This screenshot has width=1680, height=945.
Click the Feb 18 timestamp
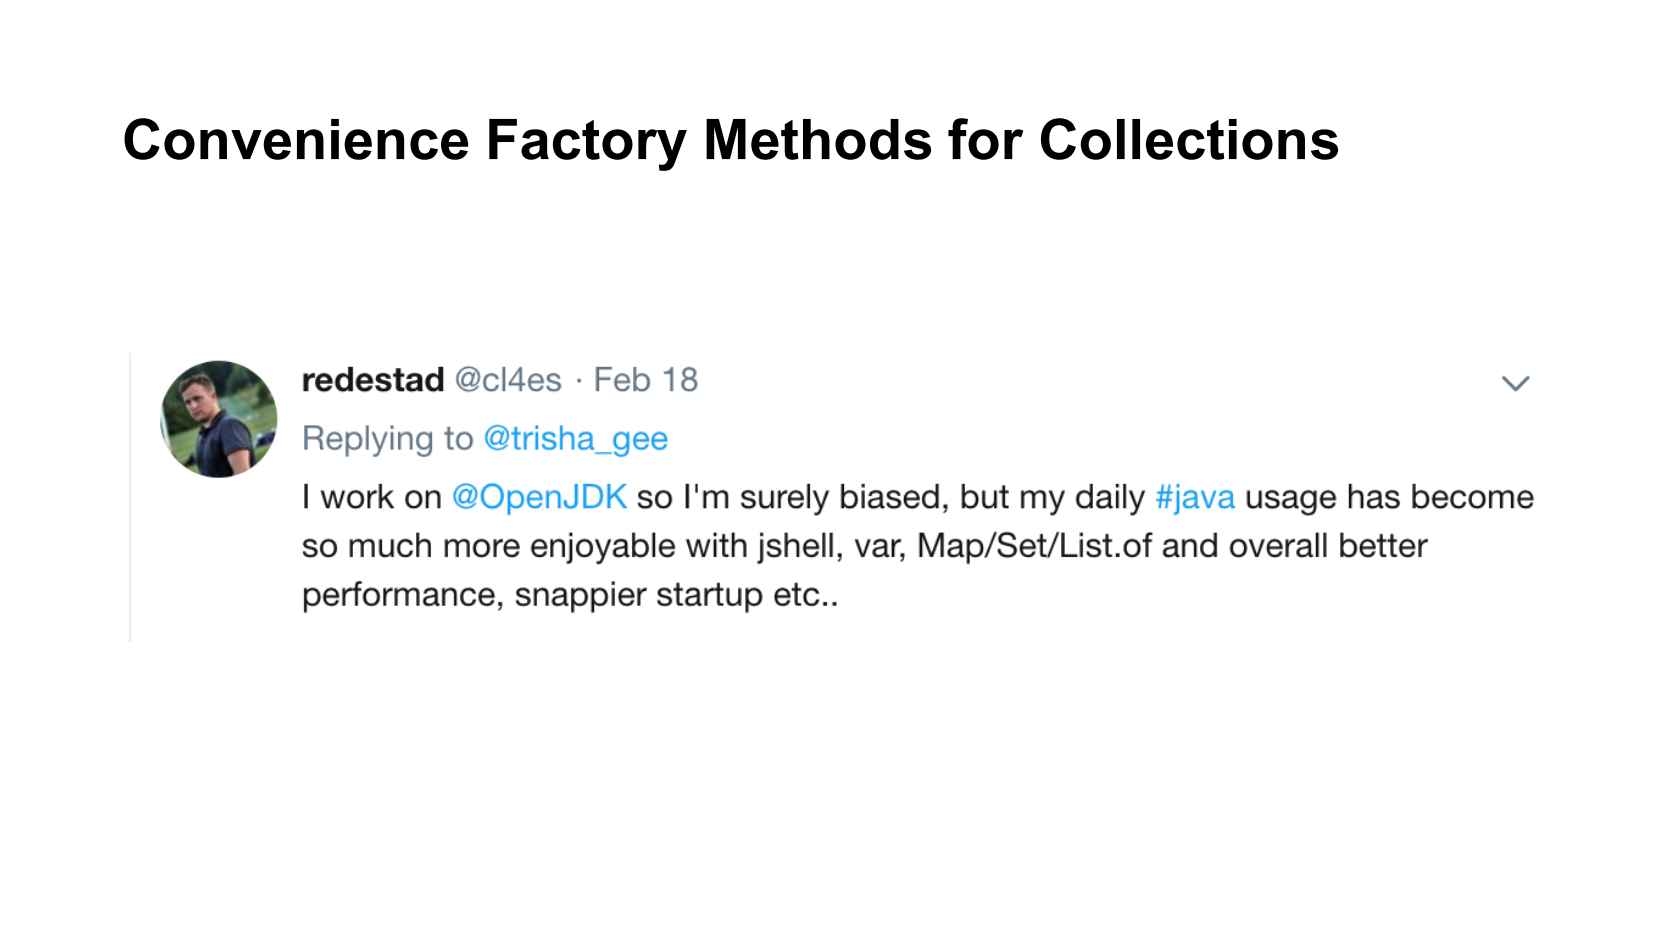[x=646, y=380]
